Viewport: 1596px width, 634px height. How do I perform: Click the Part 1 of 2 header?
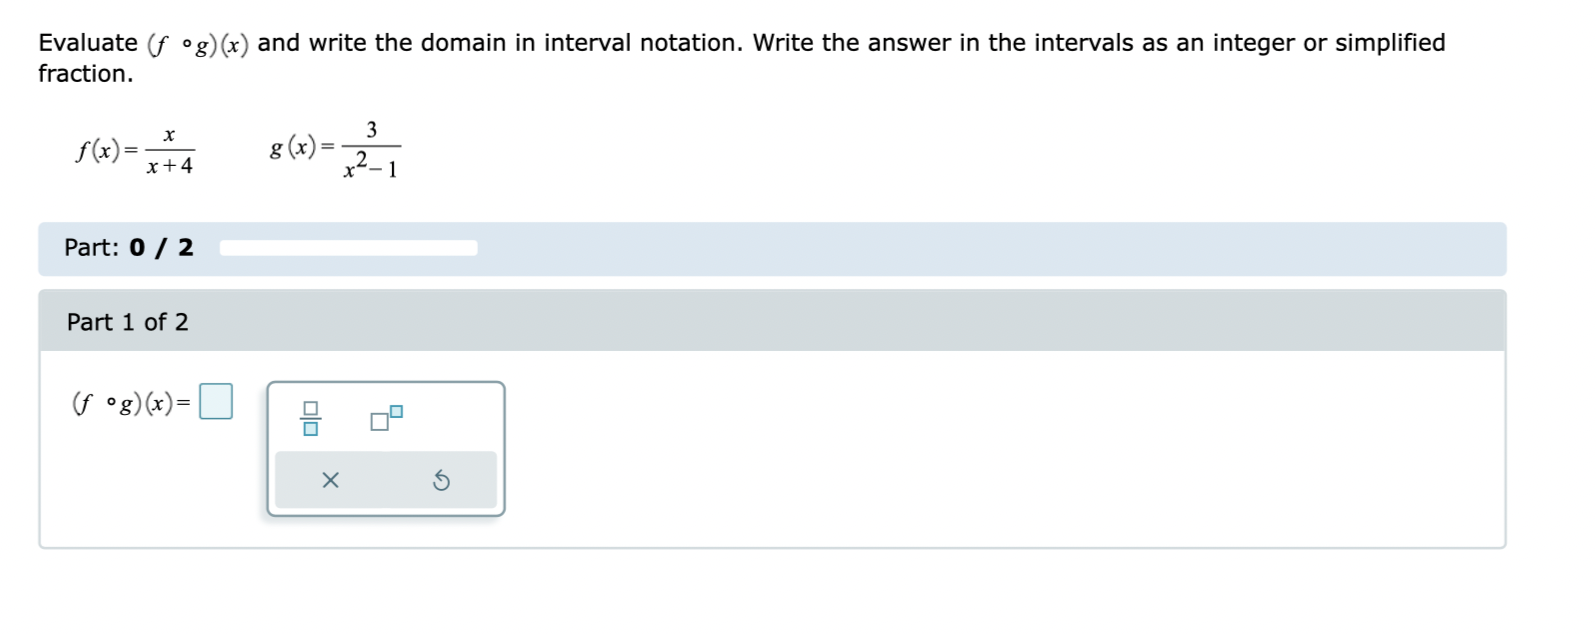click(x=128, y=322)
